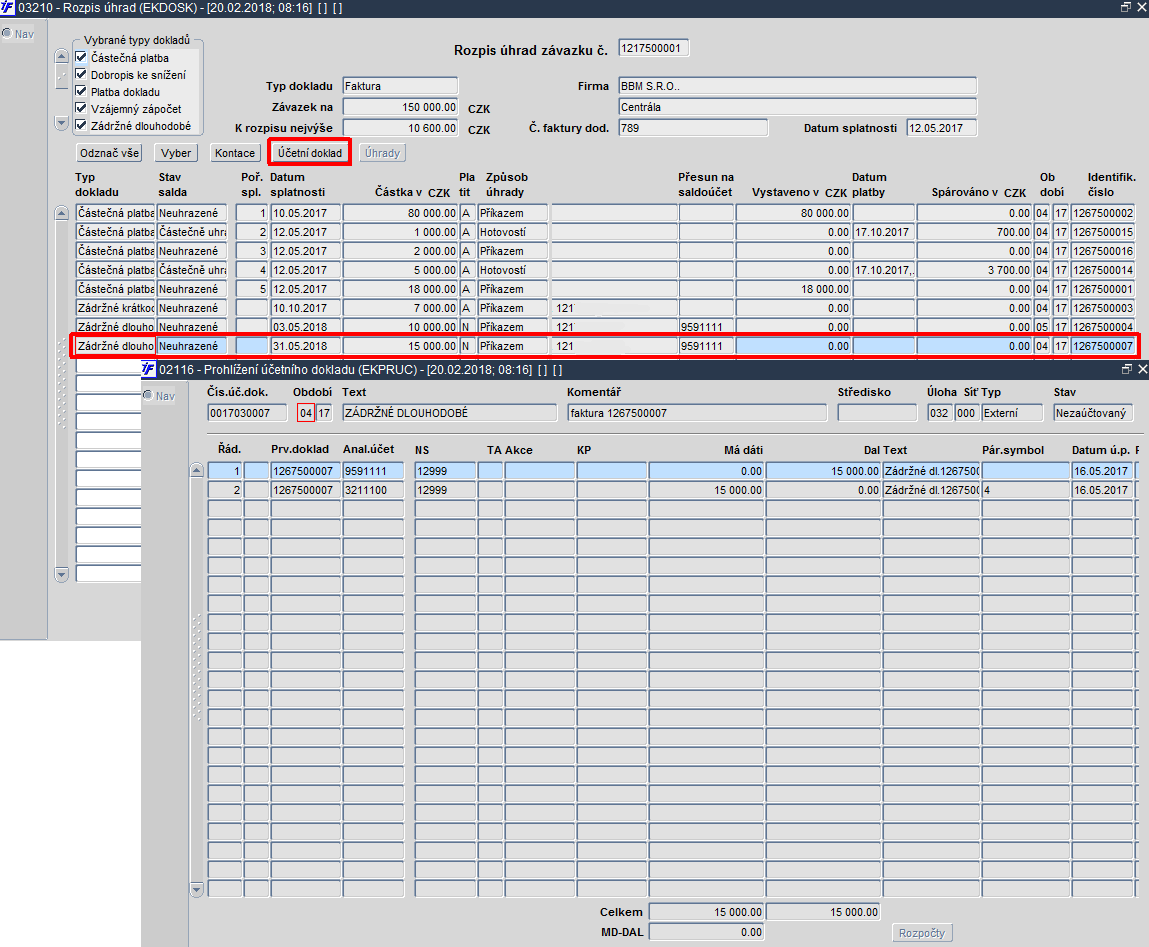Click the Rozpočty button
Screen dimensions: 1149x947
pos(922,932)
